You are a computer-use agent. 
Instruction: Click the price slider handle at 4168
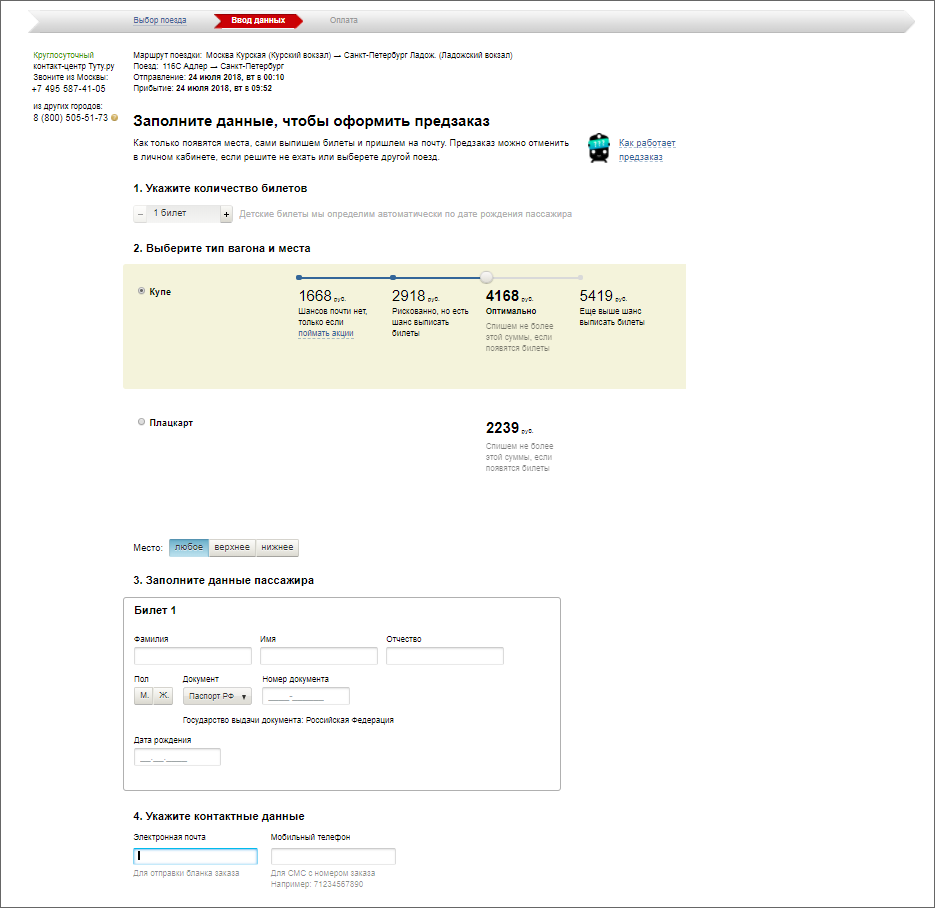486,277
